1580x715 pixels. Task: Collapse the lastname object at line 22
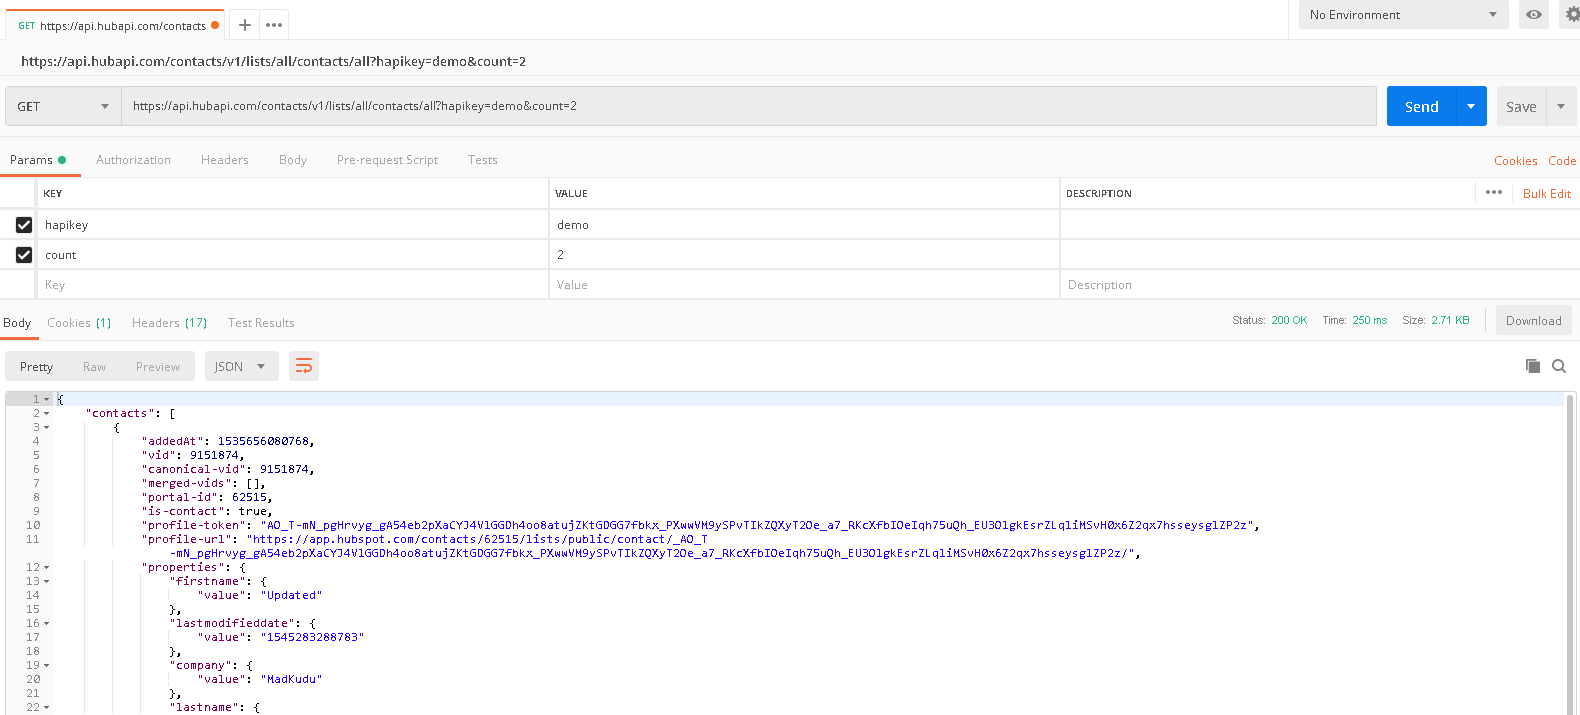point(46,707)
